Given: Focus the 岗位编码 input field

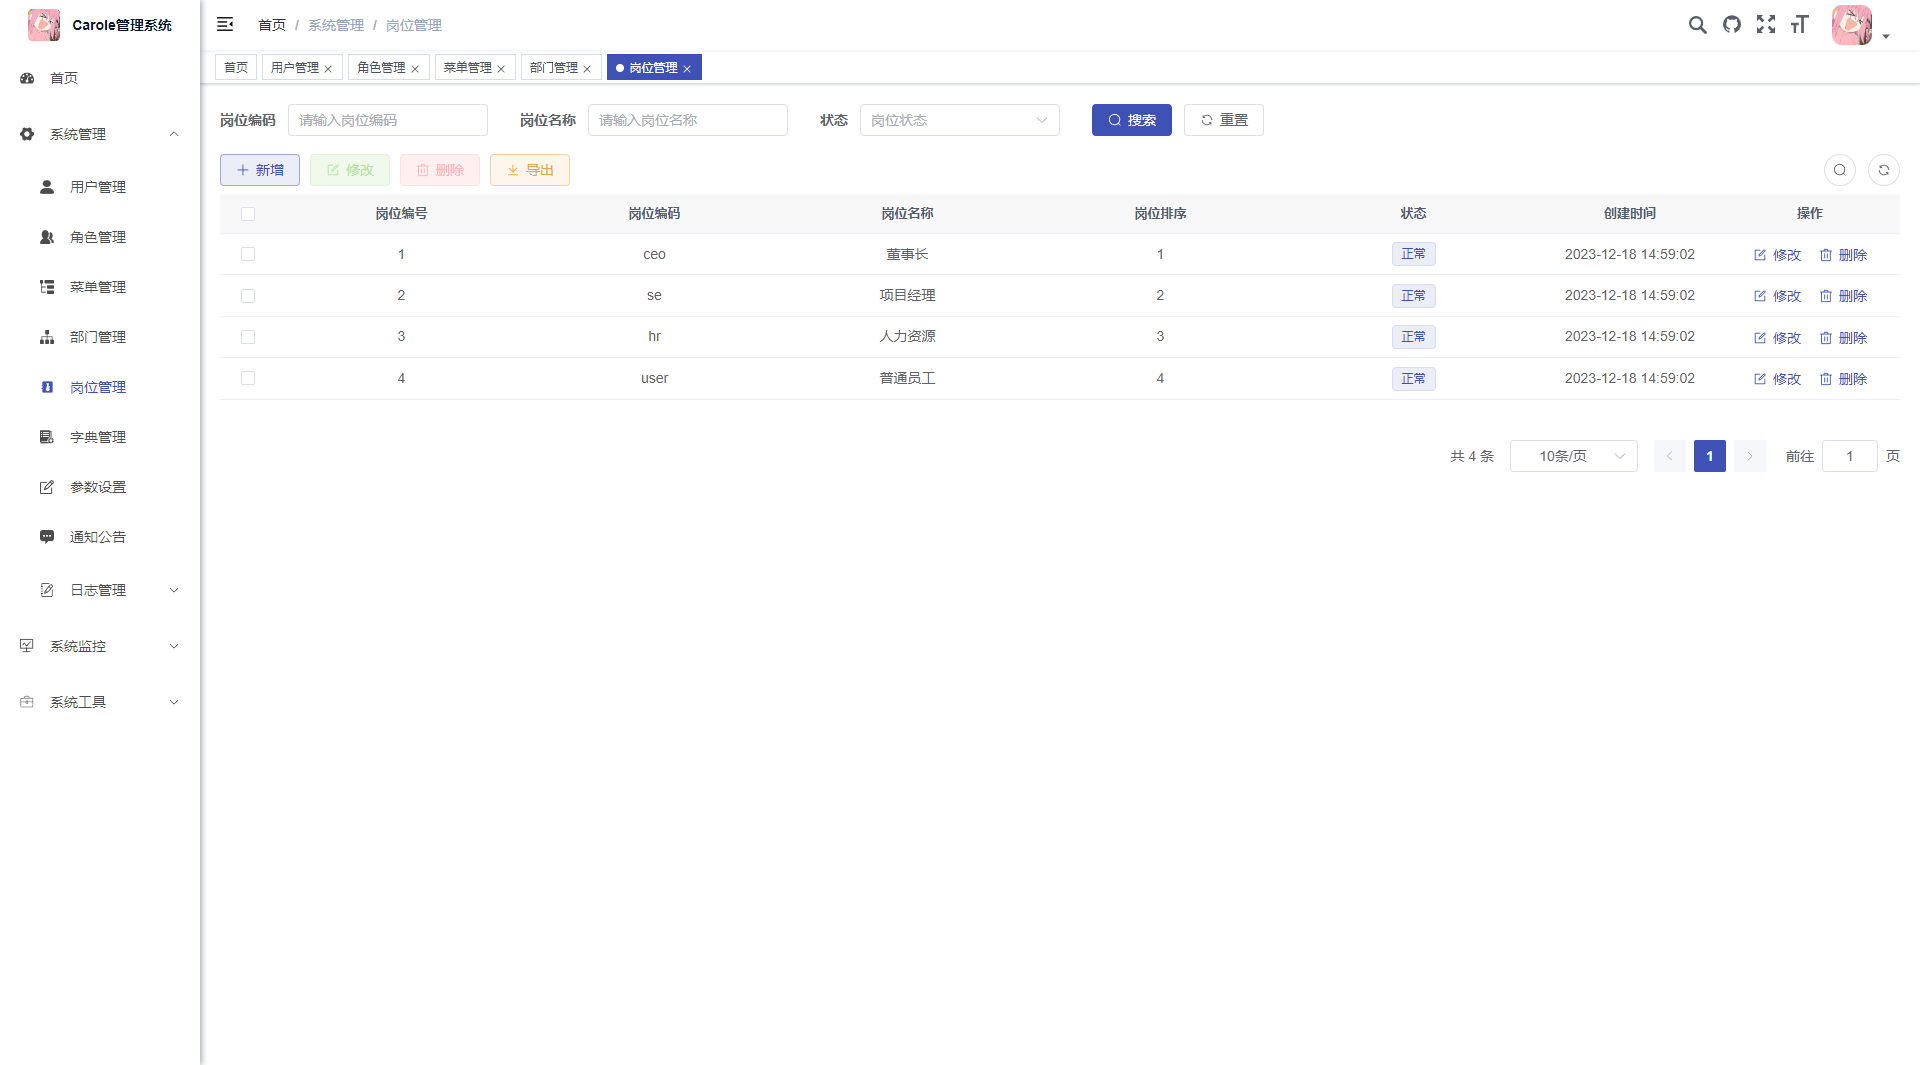Looking at the screenshot, I should (388, 120).
